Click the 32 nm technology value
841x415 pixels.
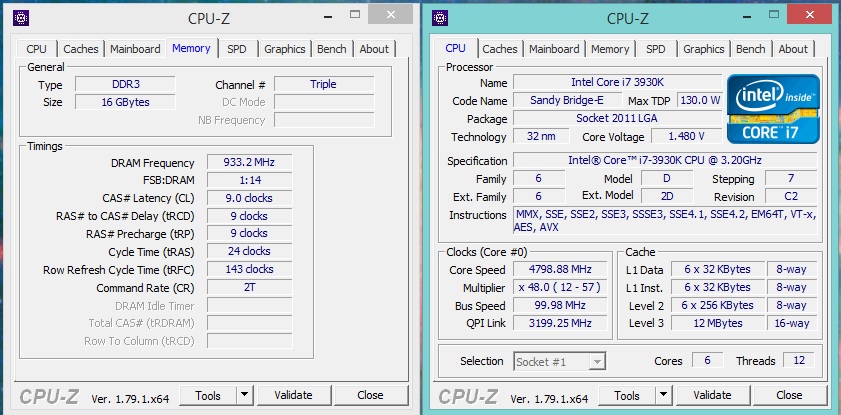tap(541, 136)
